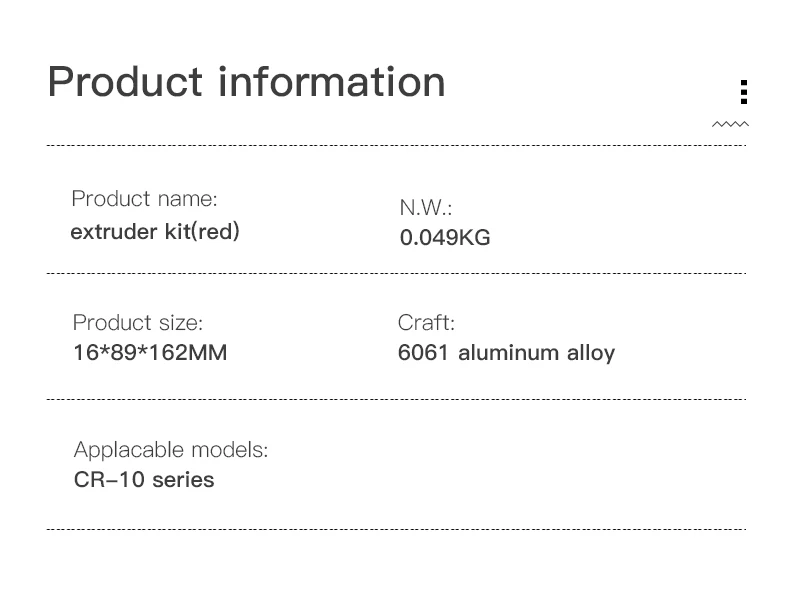
Task: Select the "Product name:" label
Action: tap(144, 199)
